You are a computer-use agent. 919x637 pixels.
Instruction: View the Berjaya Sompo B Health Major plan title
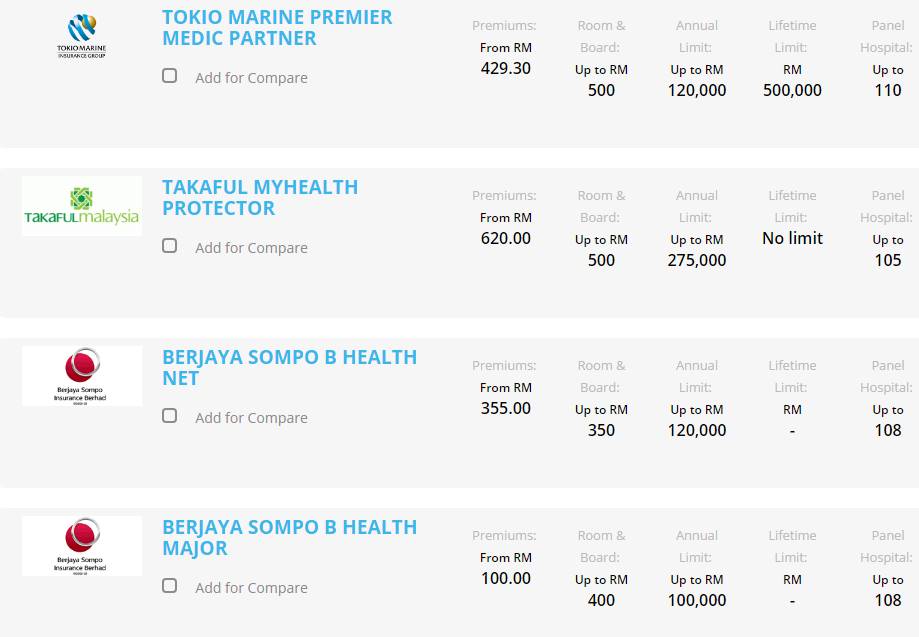point(289,538)
